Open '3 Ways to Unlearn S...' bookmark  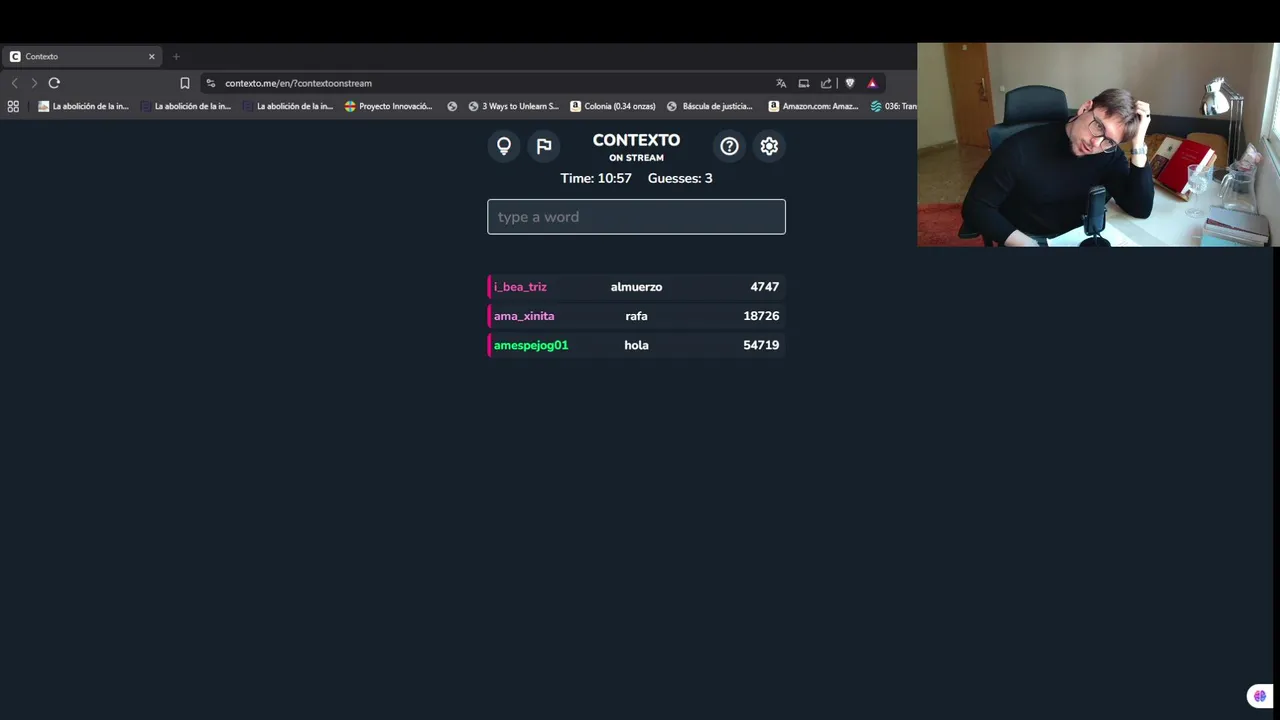click(x=513, y=106)
